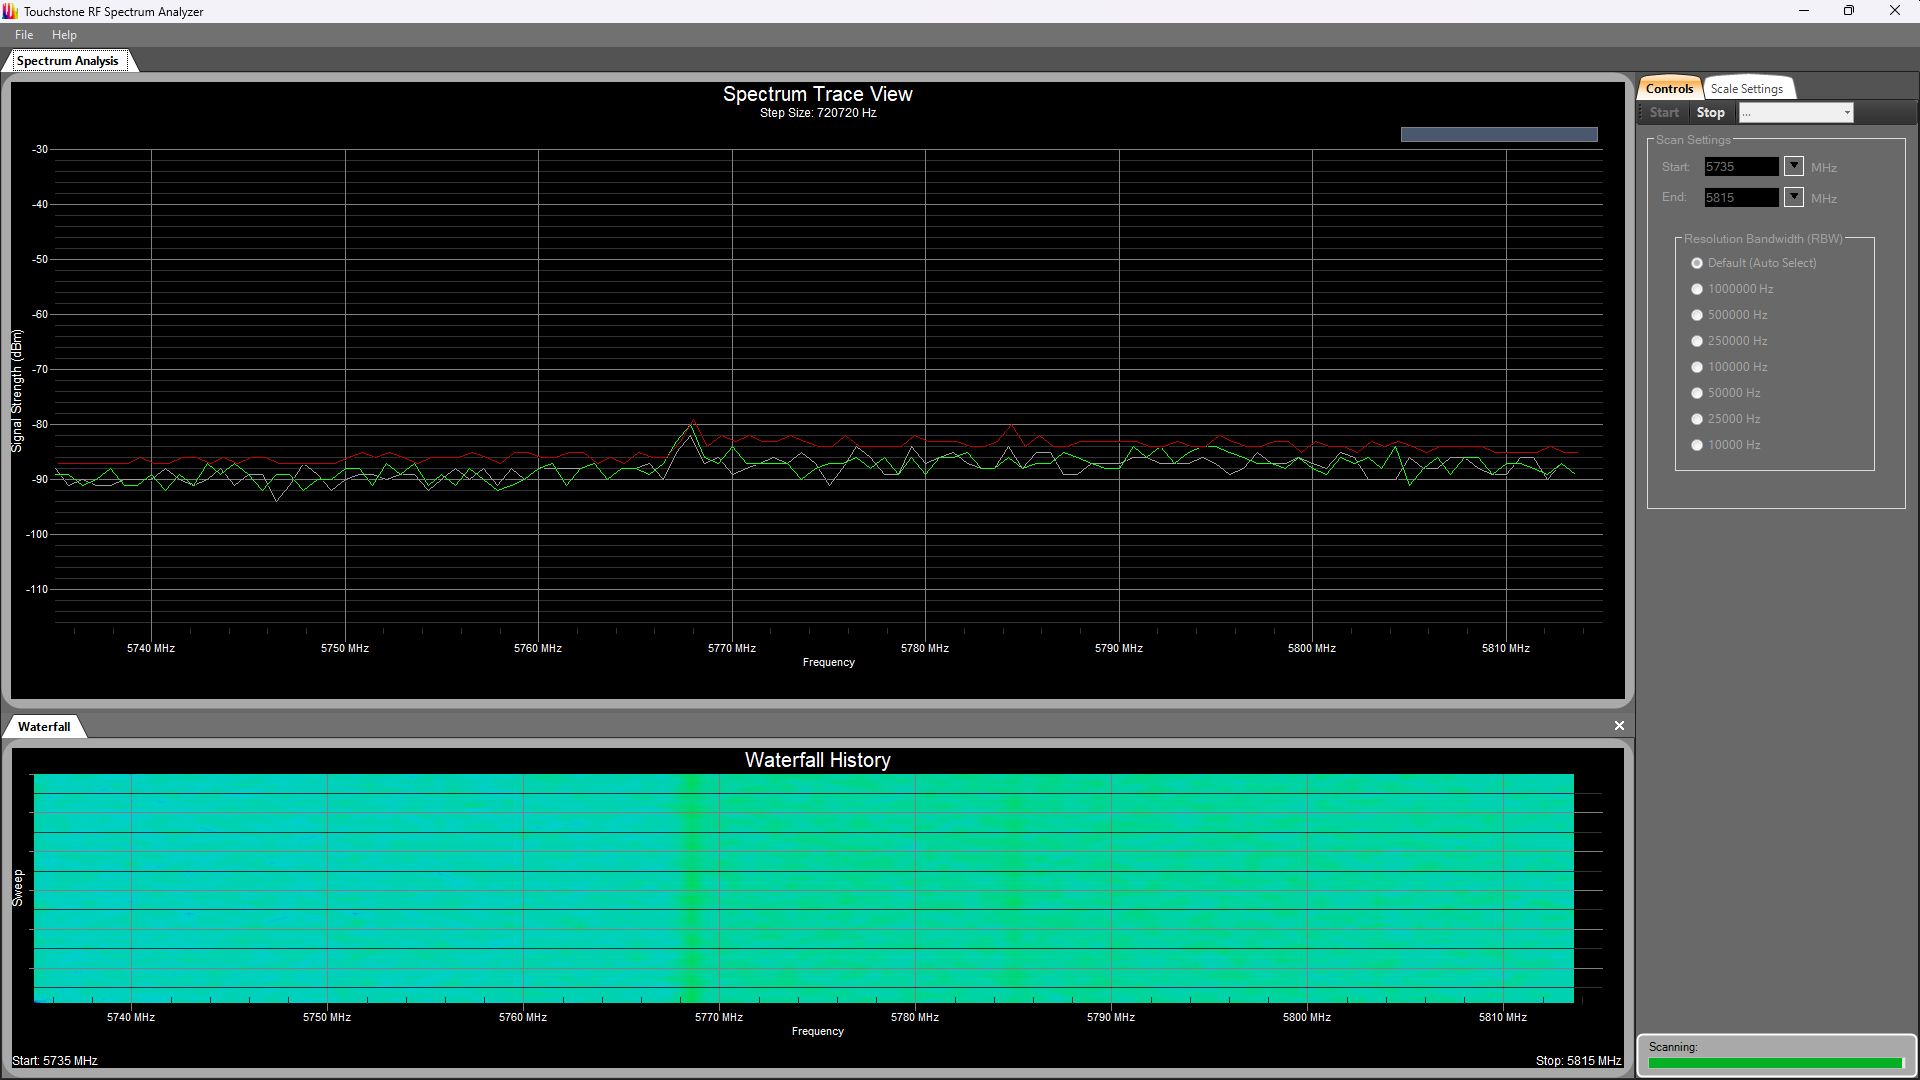This screenshot has height=1080, width=1920.
Task: Restore the application window size
Action: tap(1848, 11)
